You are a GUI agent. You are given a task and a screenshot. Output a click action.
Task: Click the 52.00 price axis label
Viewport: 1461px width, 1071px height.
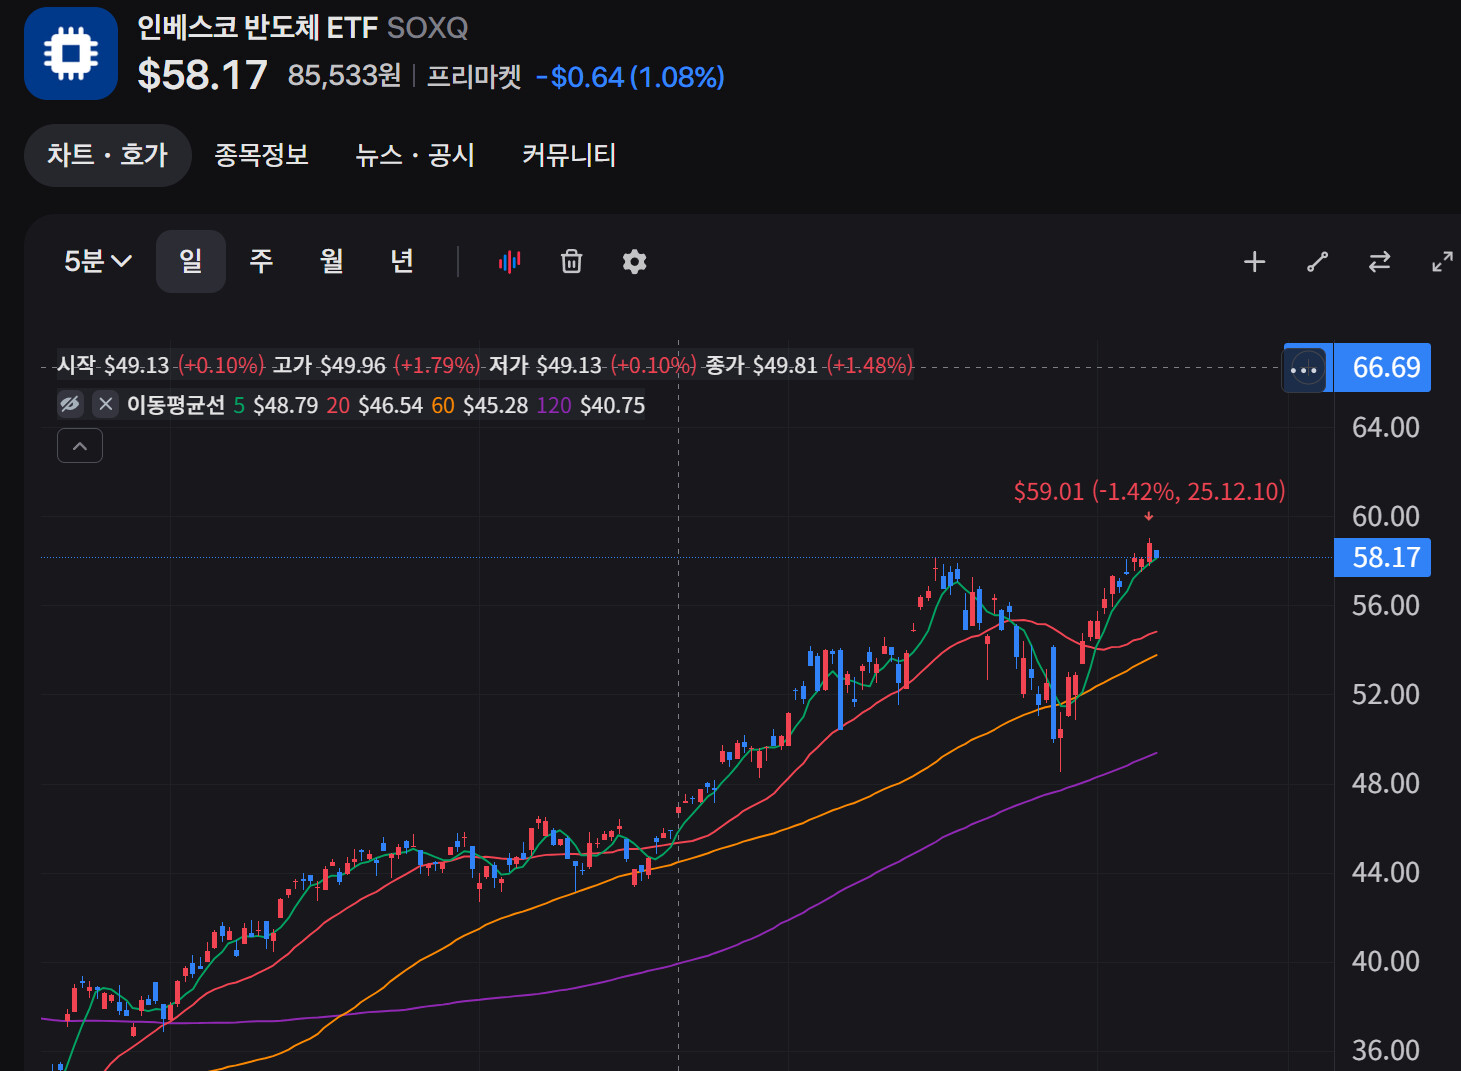pyautogui.click(x=1386, y=695)
